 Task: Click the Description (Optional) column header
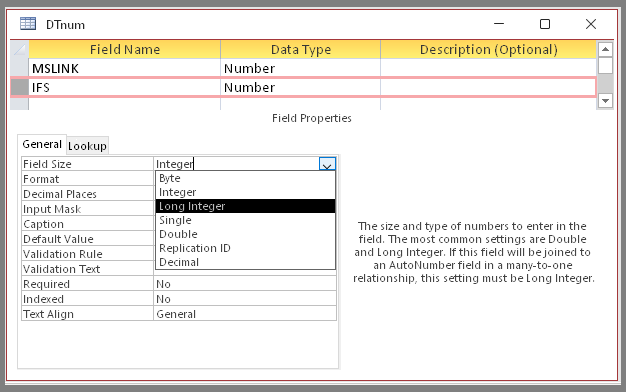(x=488, y=49)
